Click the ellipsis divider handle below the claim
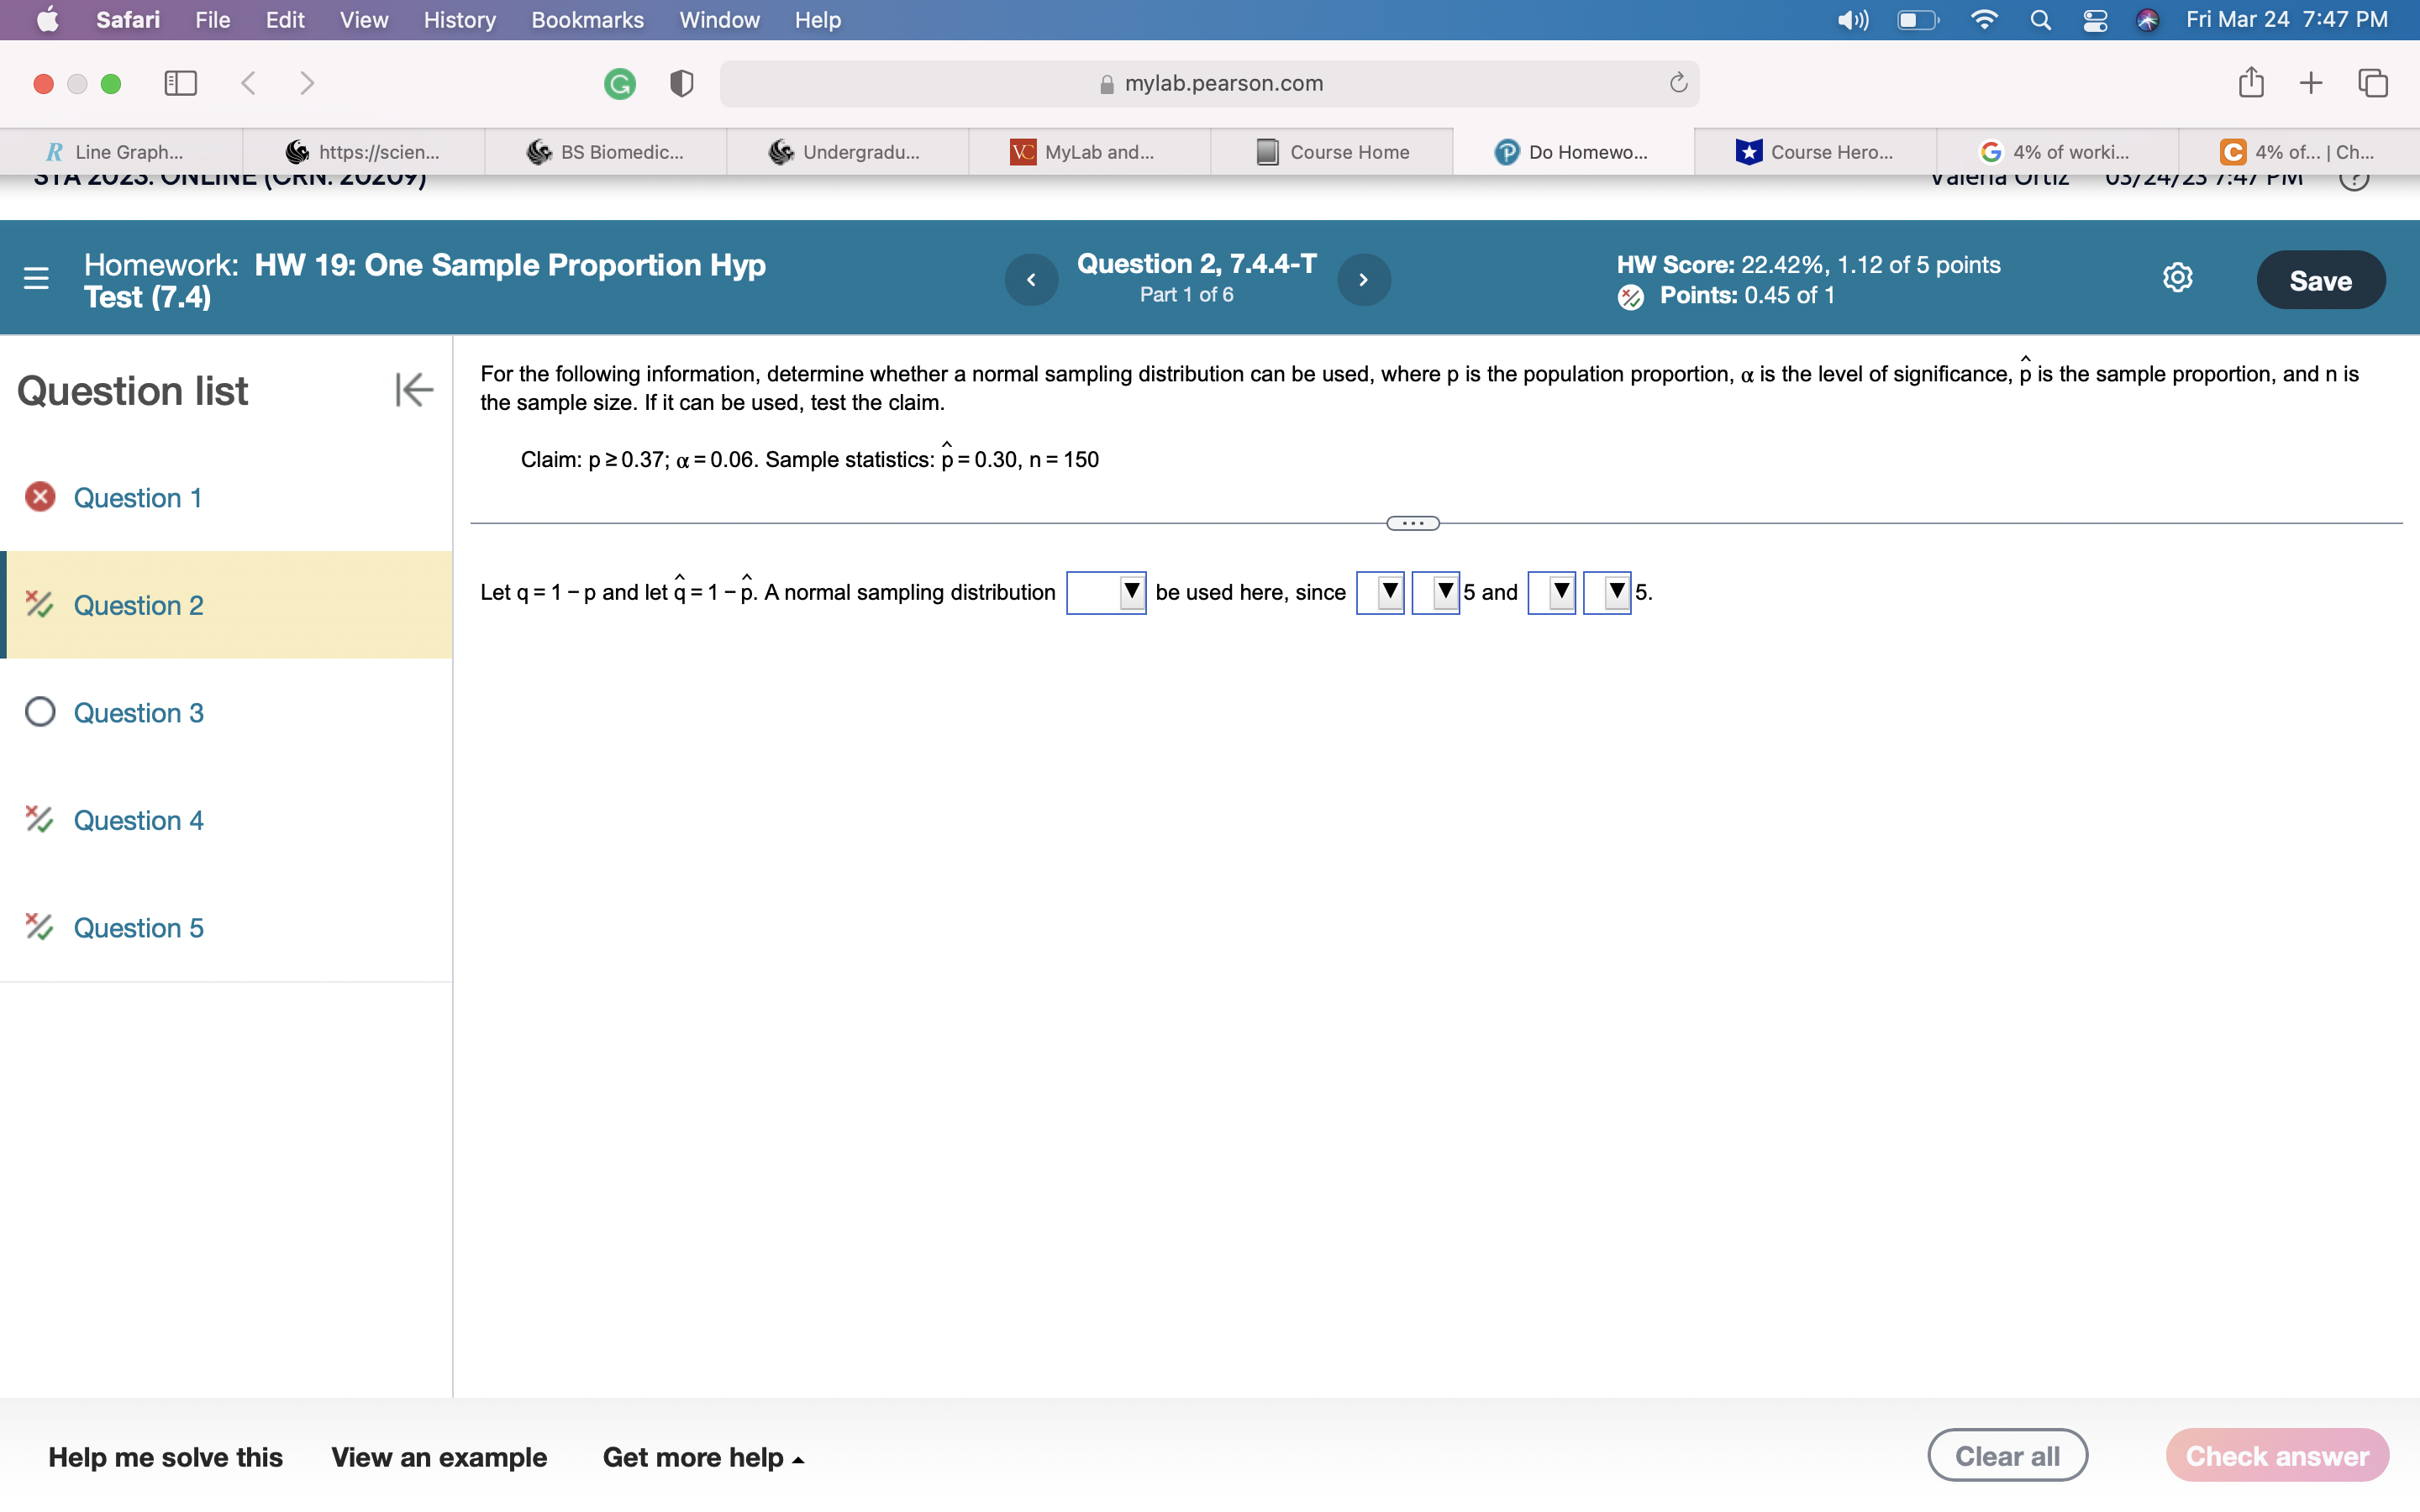This screenshot has height=1512, width=2420. tap(1412, 523)
